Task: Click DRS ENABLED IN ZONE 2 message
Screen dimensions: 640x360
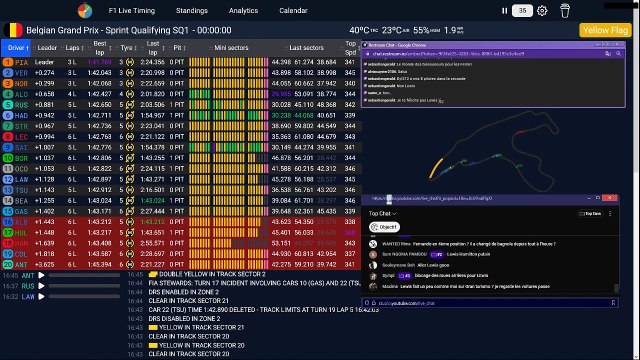Action: (183, 292)
